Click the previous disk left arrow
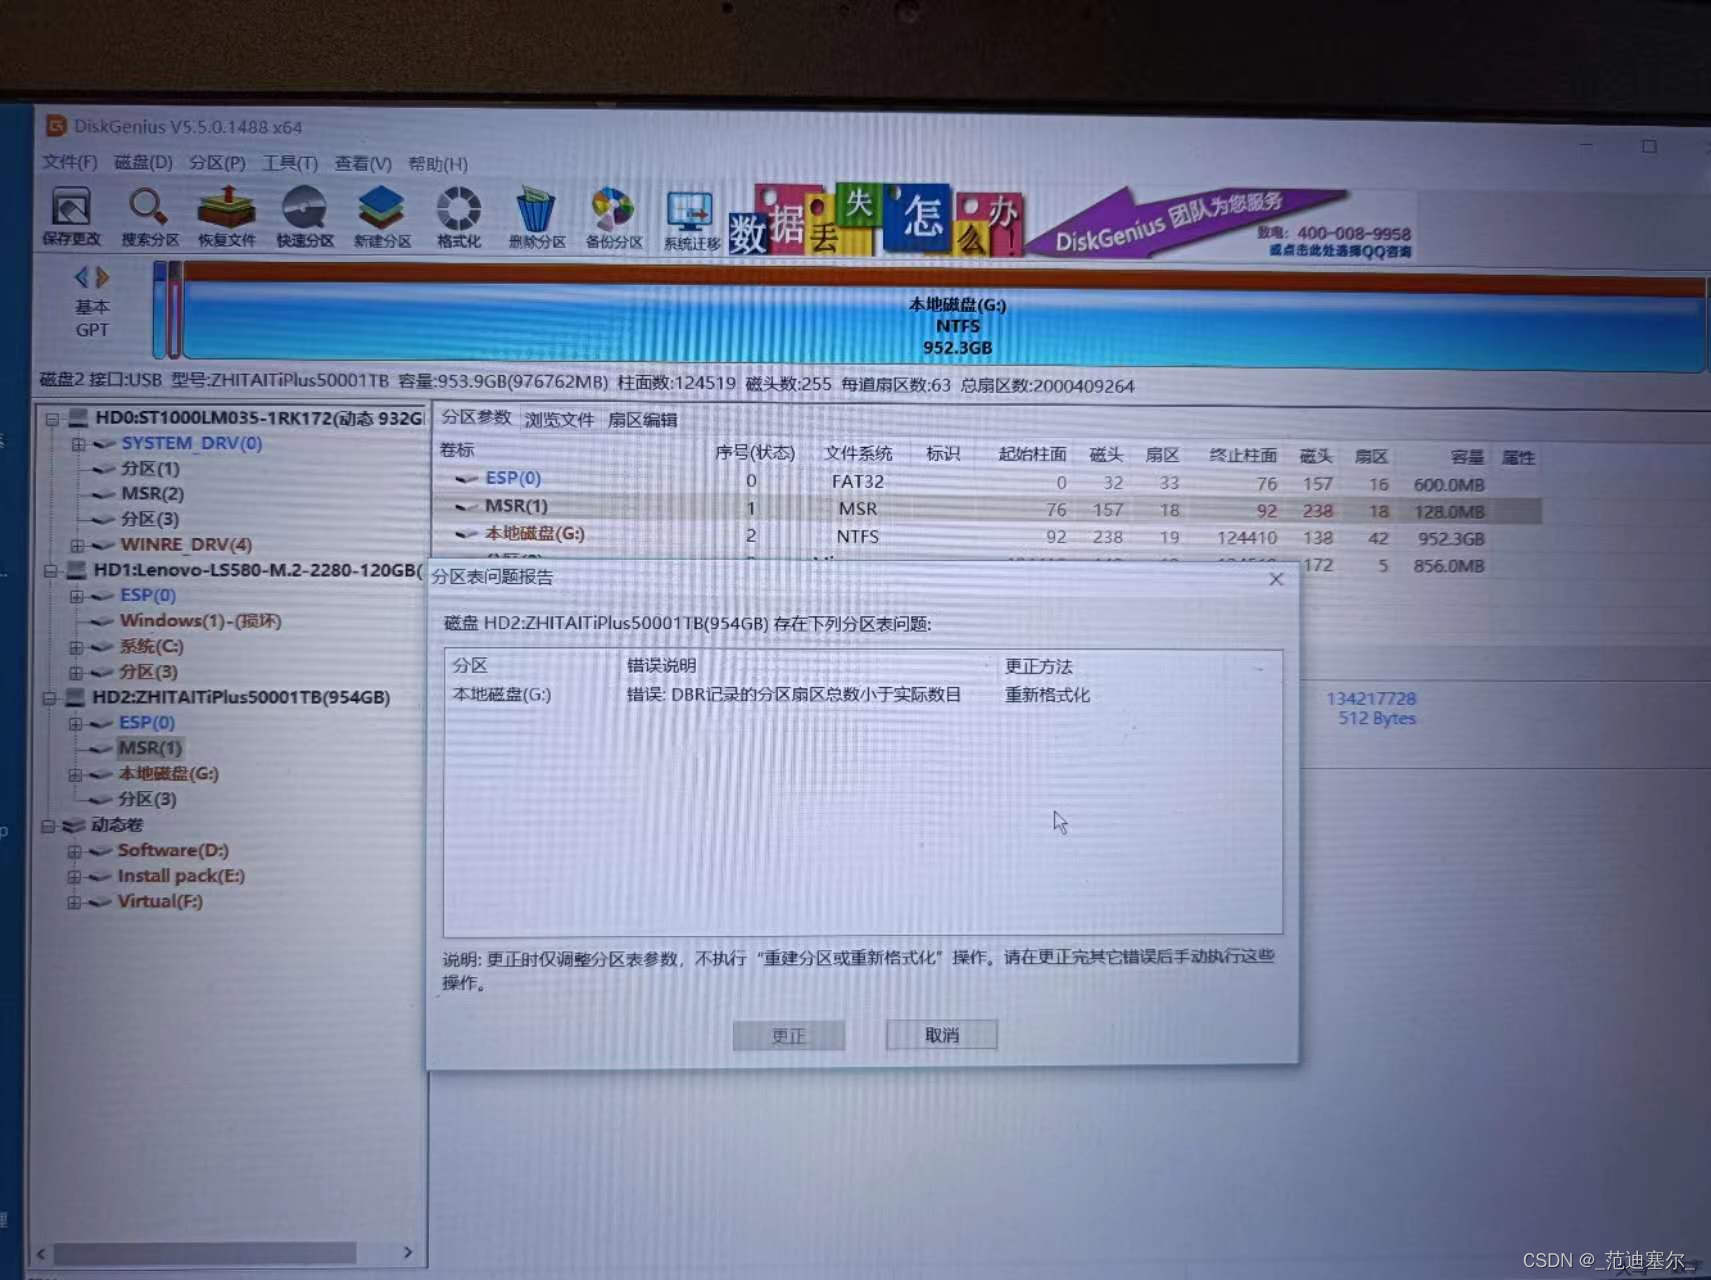 coord(81,277)
